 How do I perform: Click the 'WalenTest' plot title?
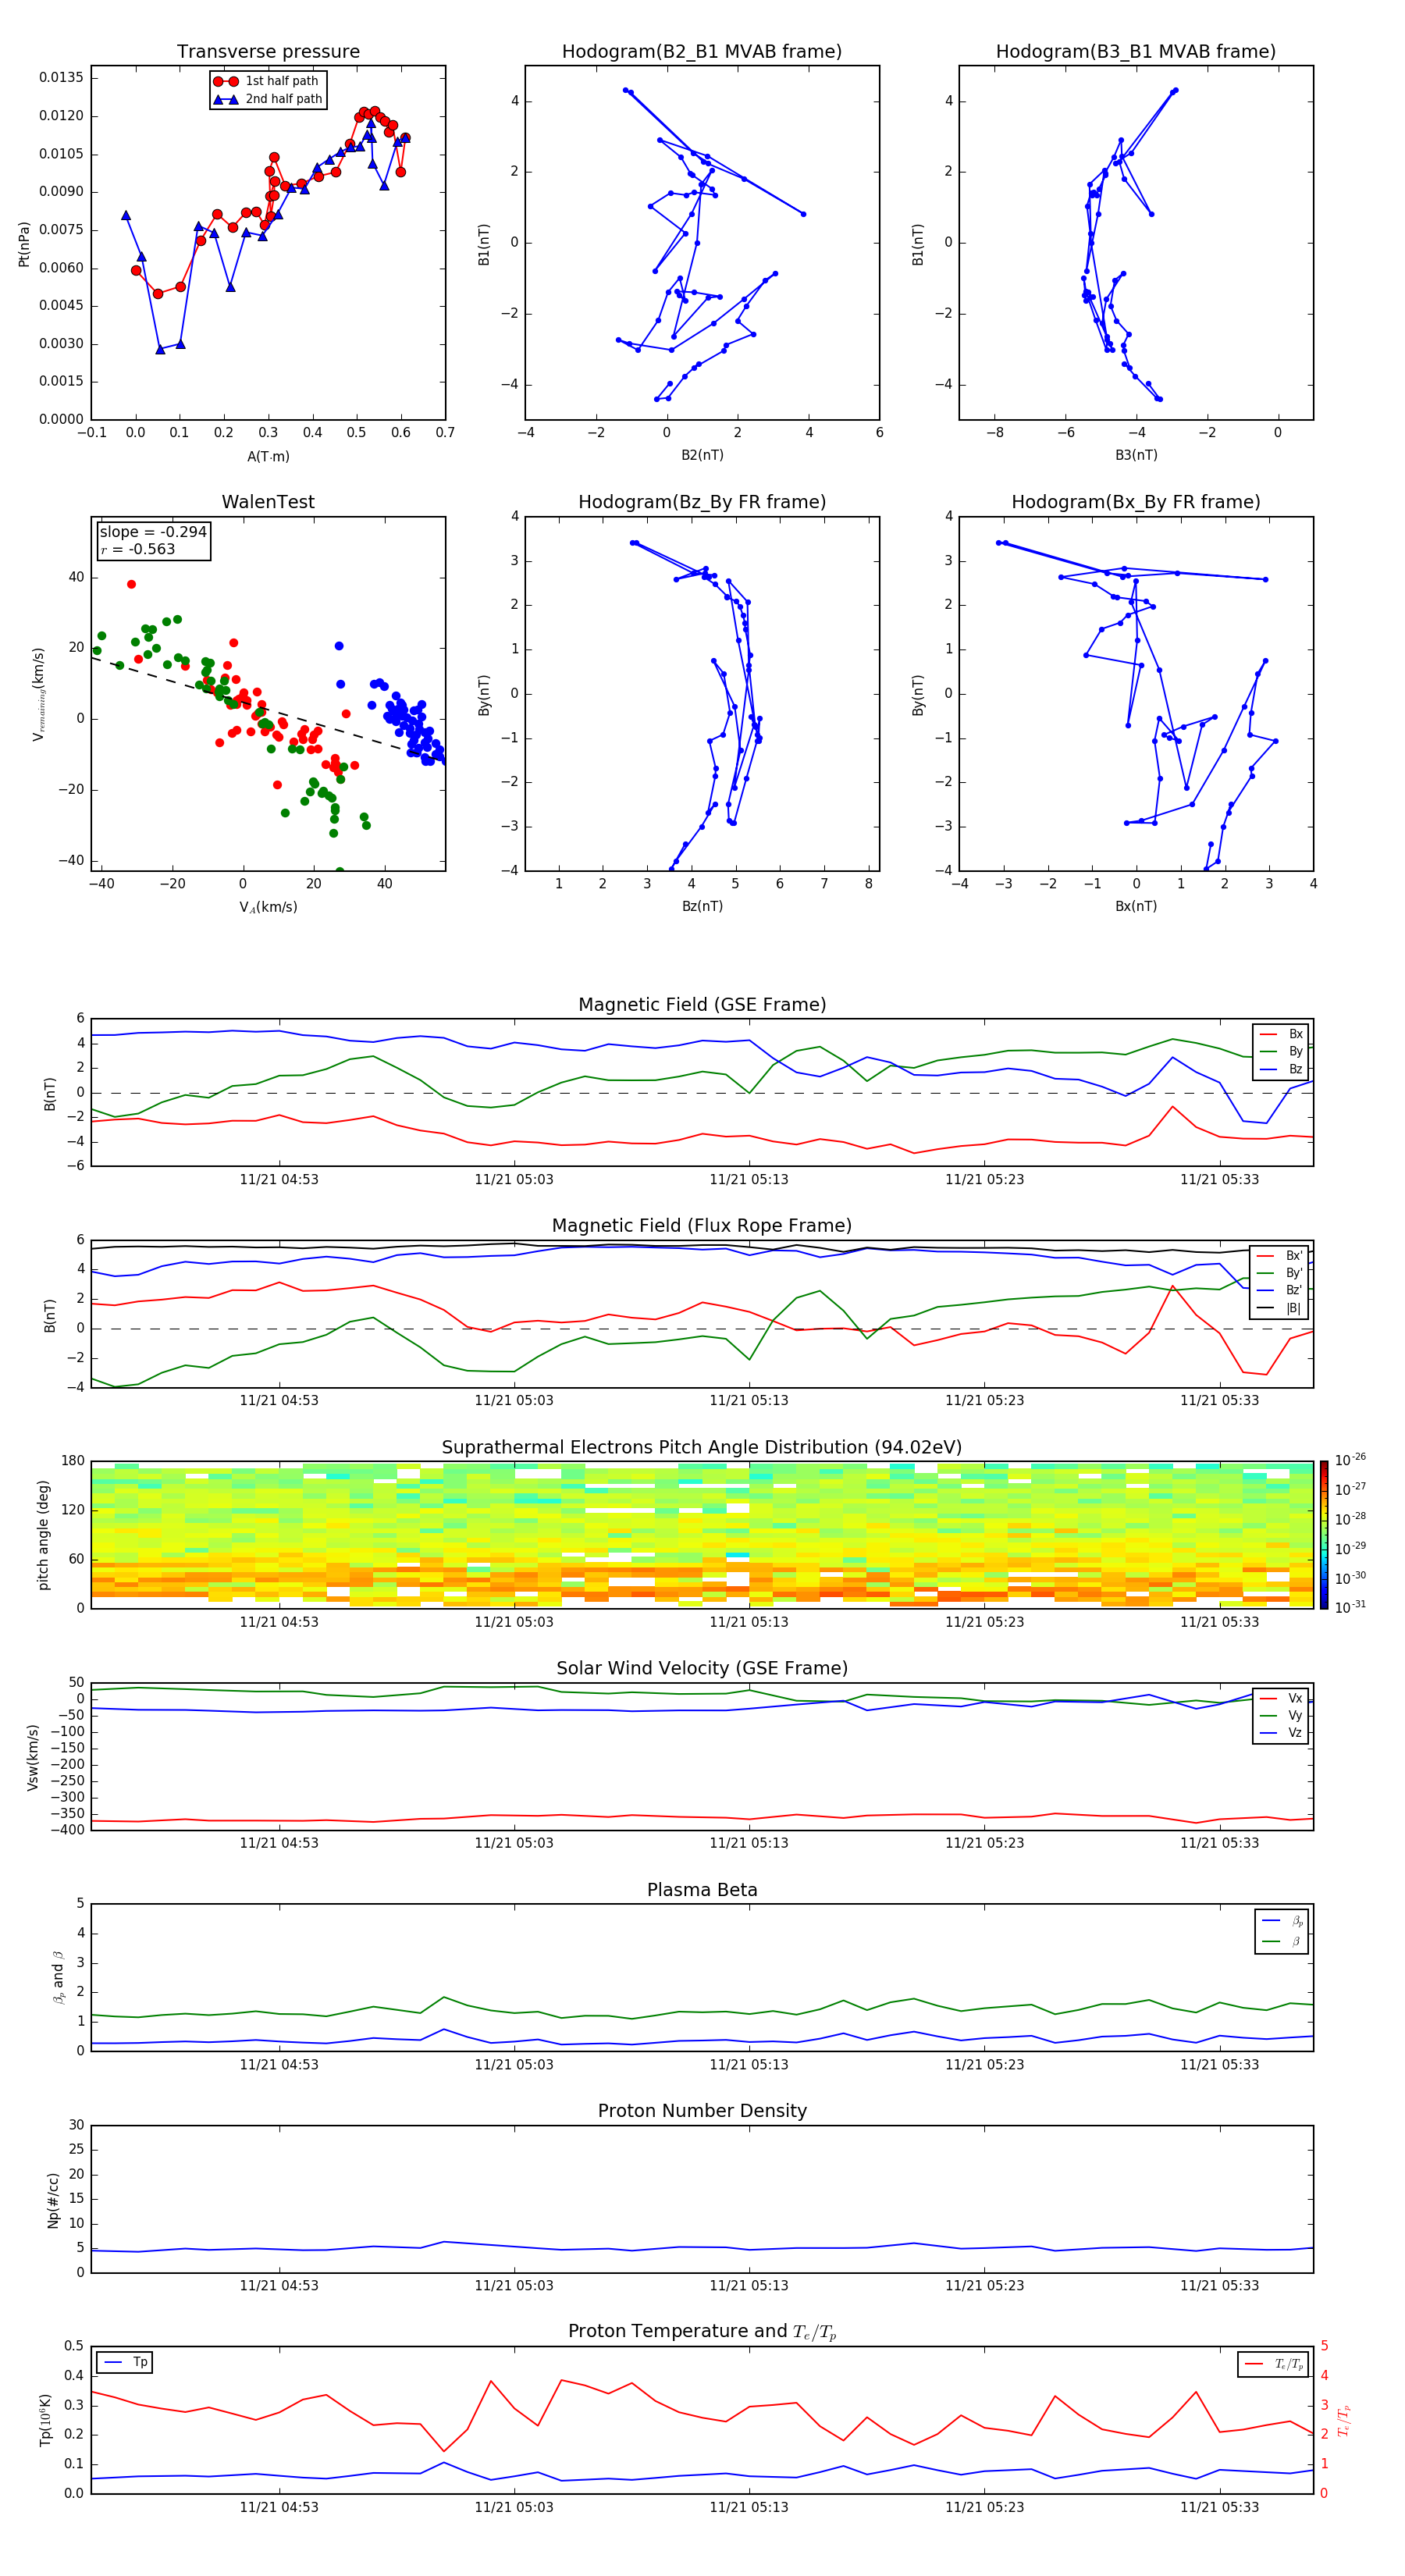268,502
